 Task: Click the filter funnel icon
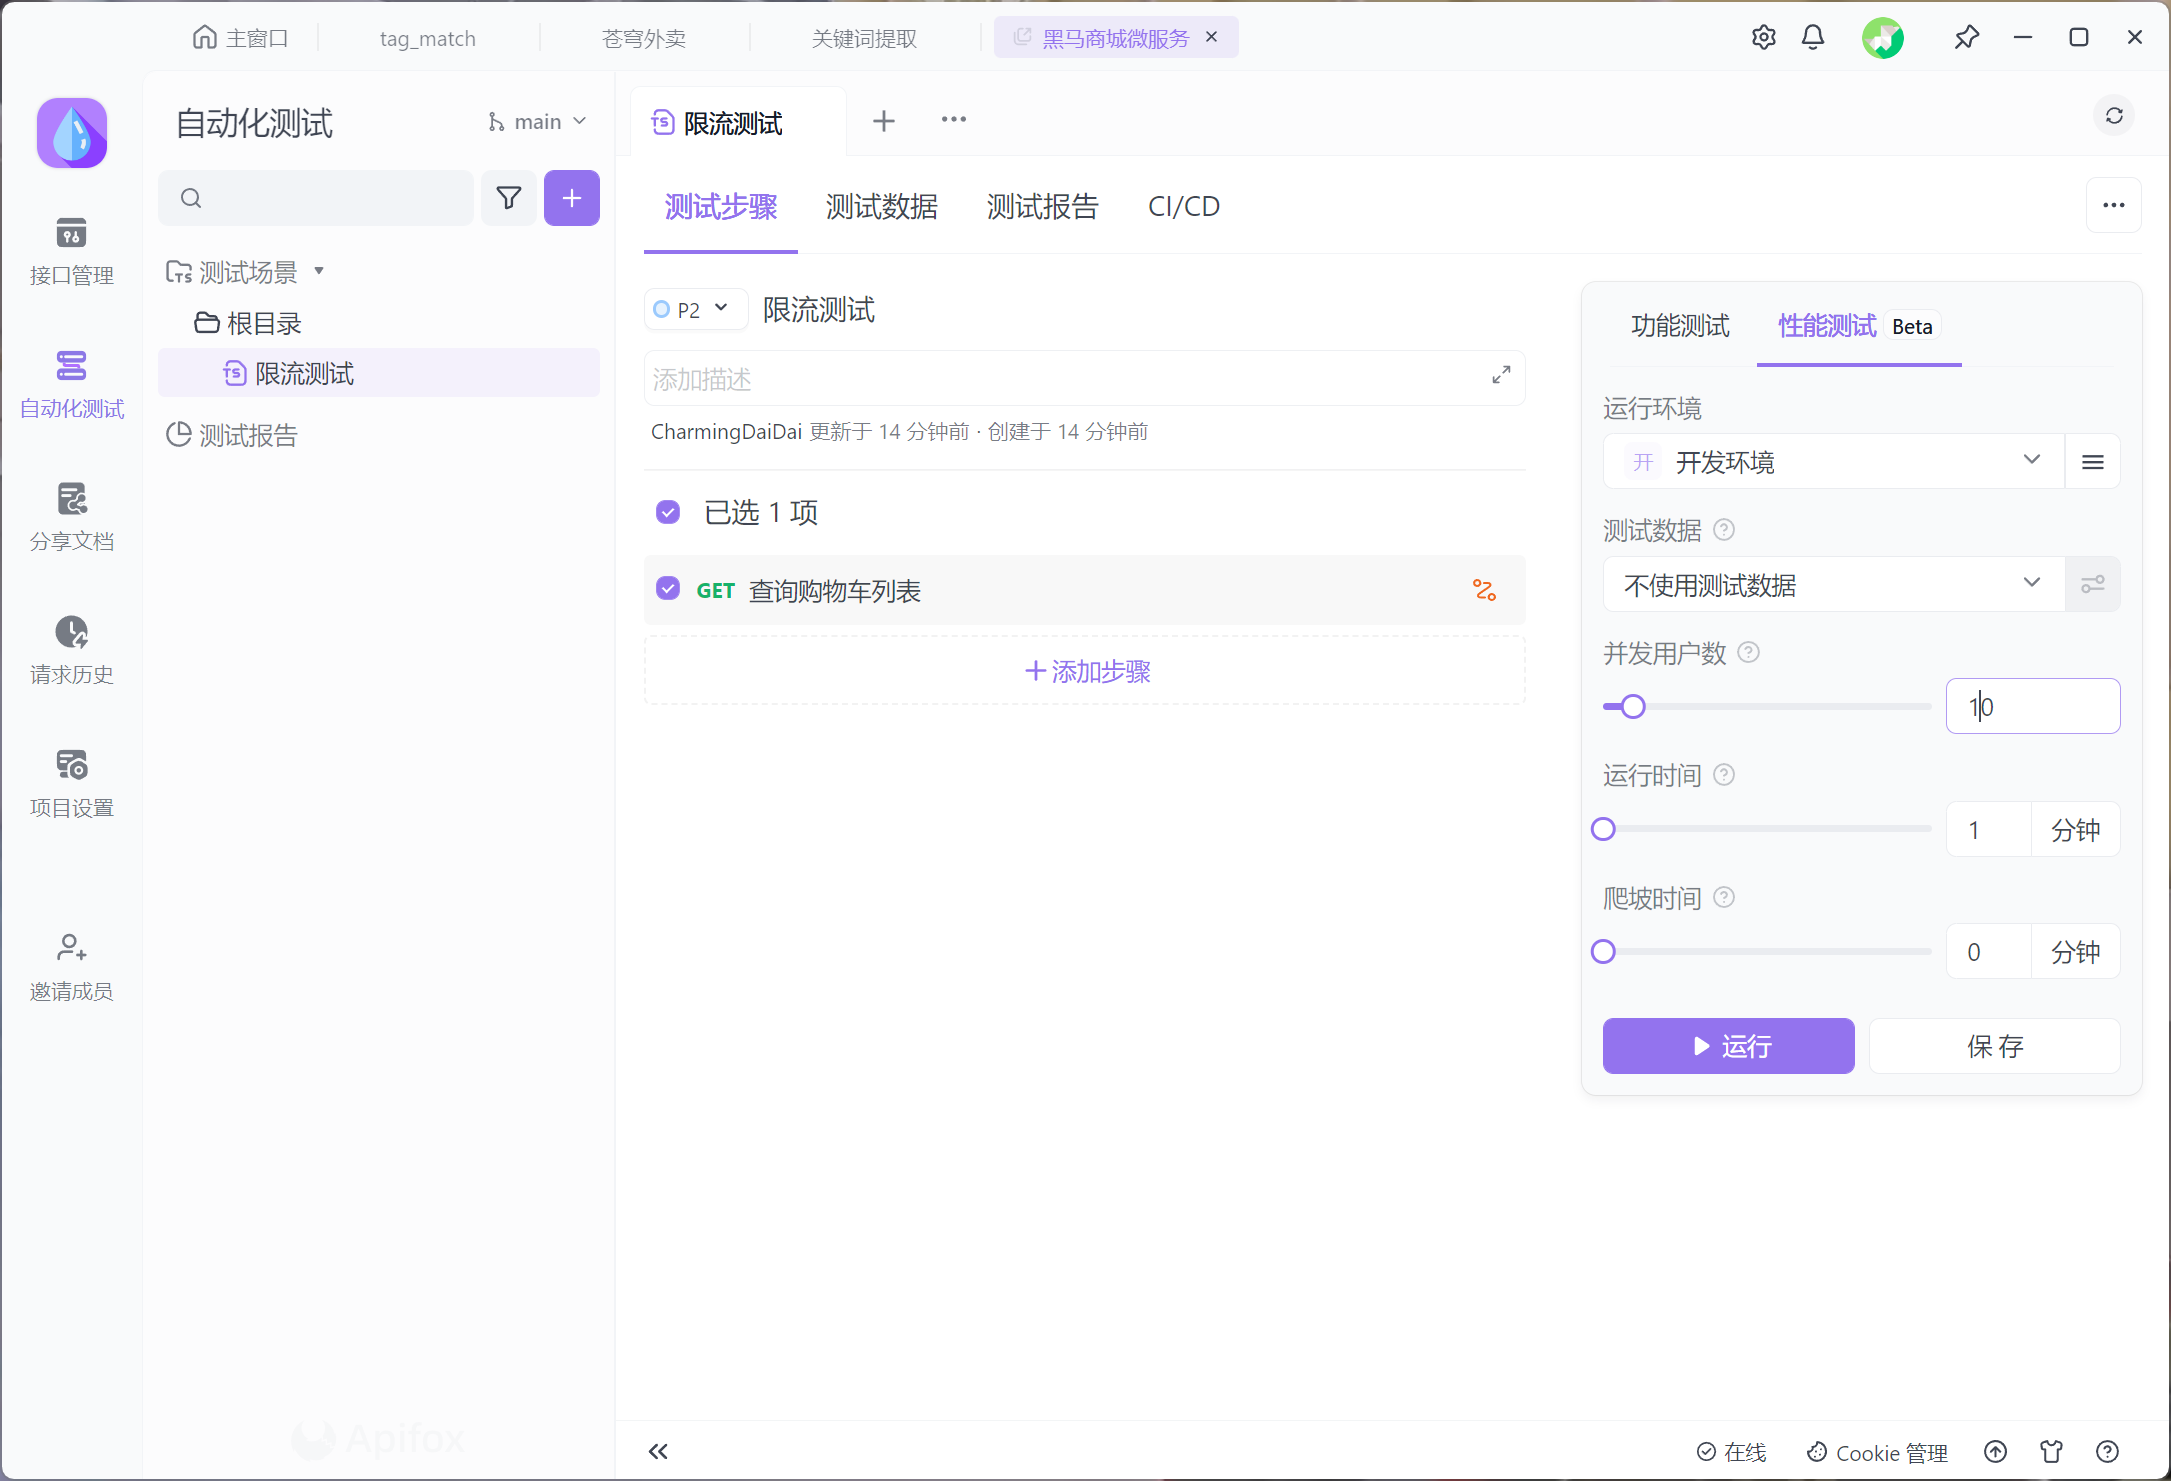click(509, 198)
